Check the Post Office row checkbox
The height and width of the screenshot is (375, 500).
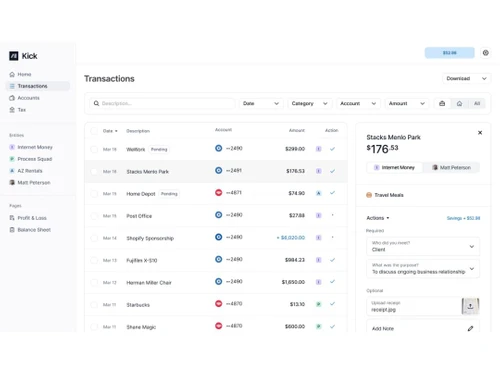point(94,216)
